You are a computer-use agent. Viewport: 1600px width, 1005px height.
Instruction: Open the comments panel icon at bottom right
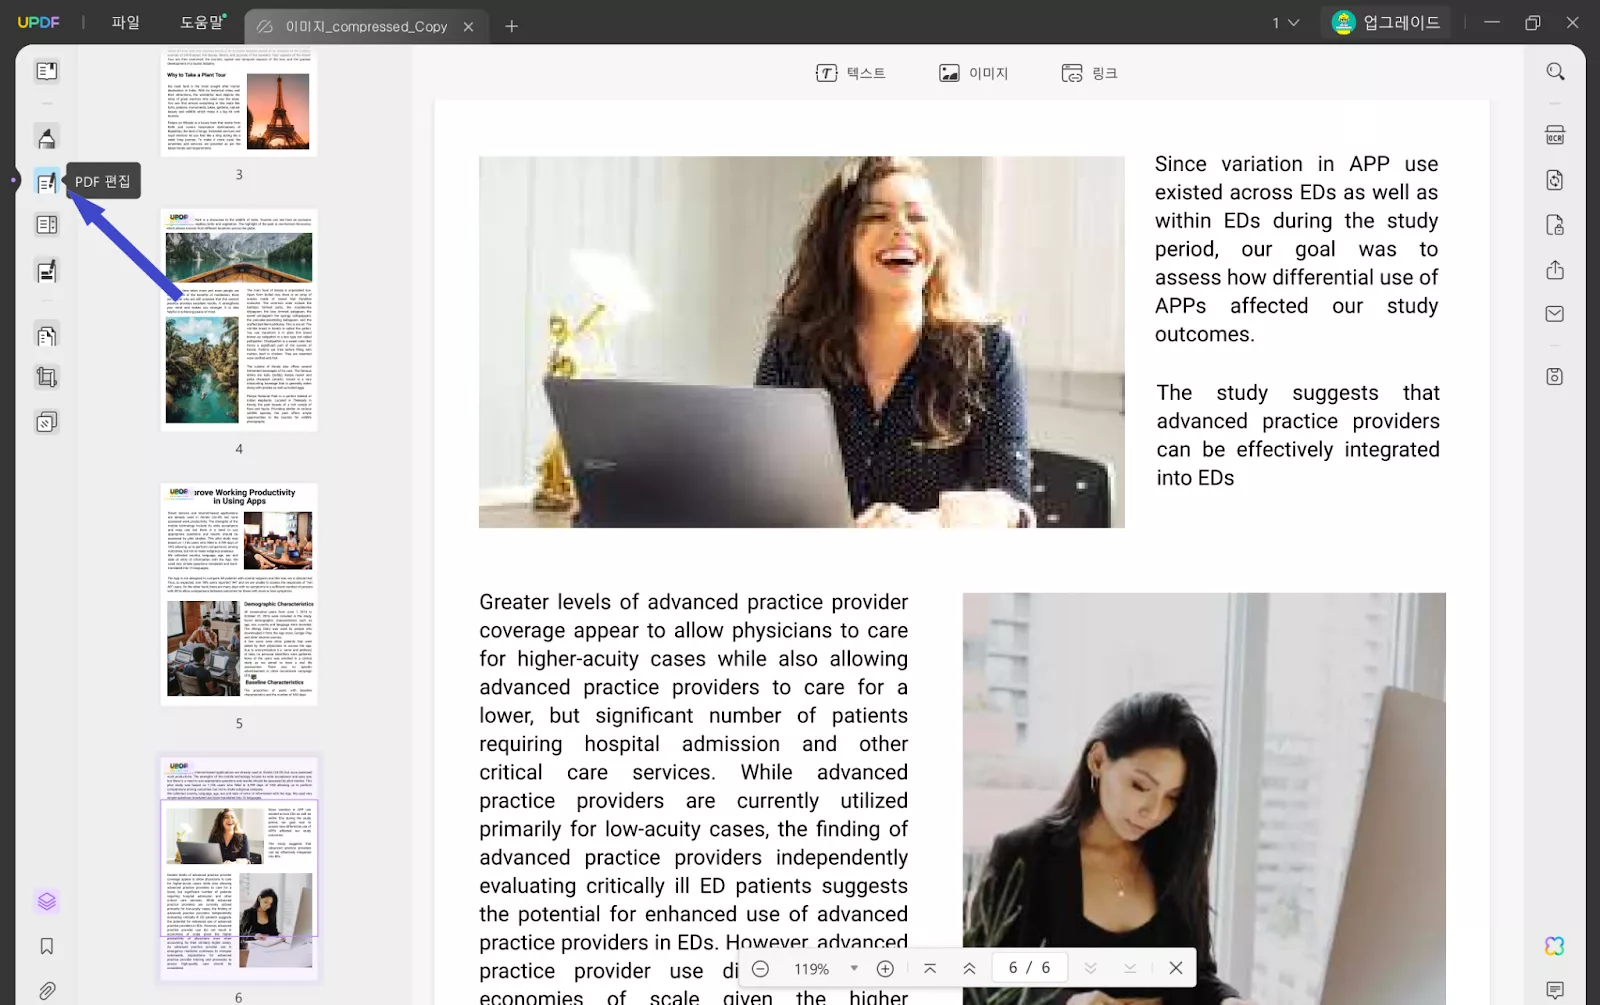(x=1555, y=990)
